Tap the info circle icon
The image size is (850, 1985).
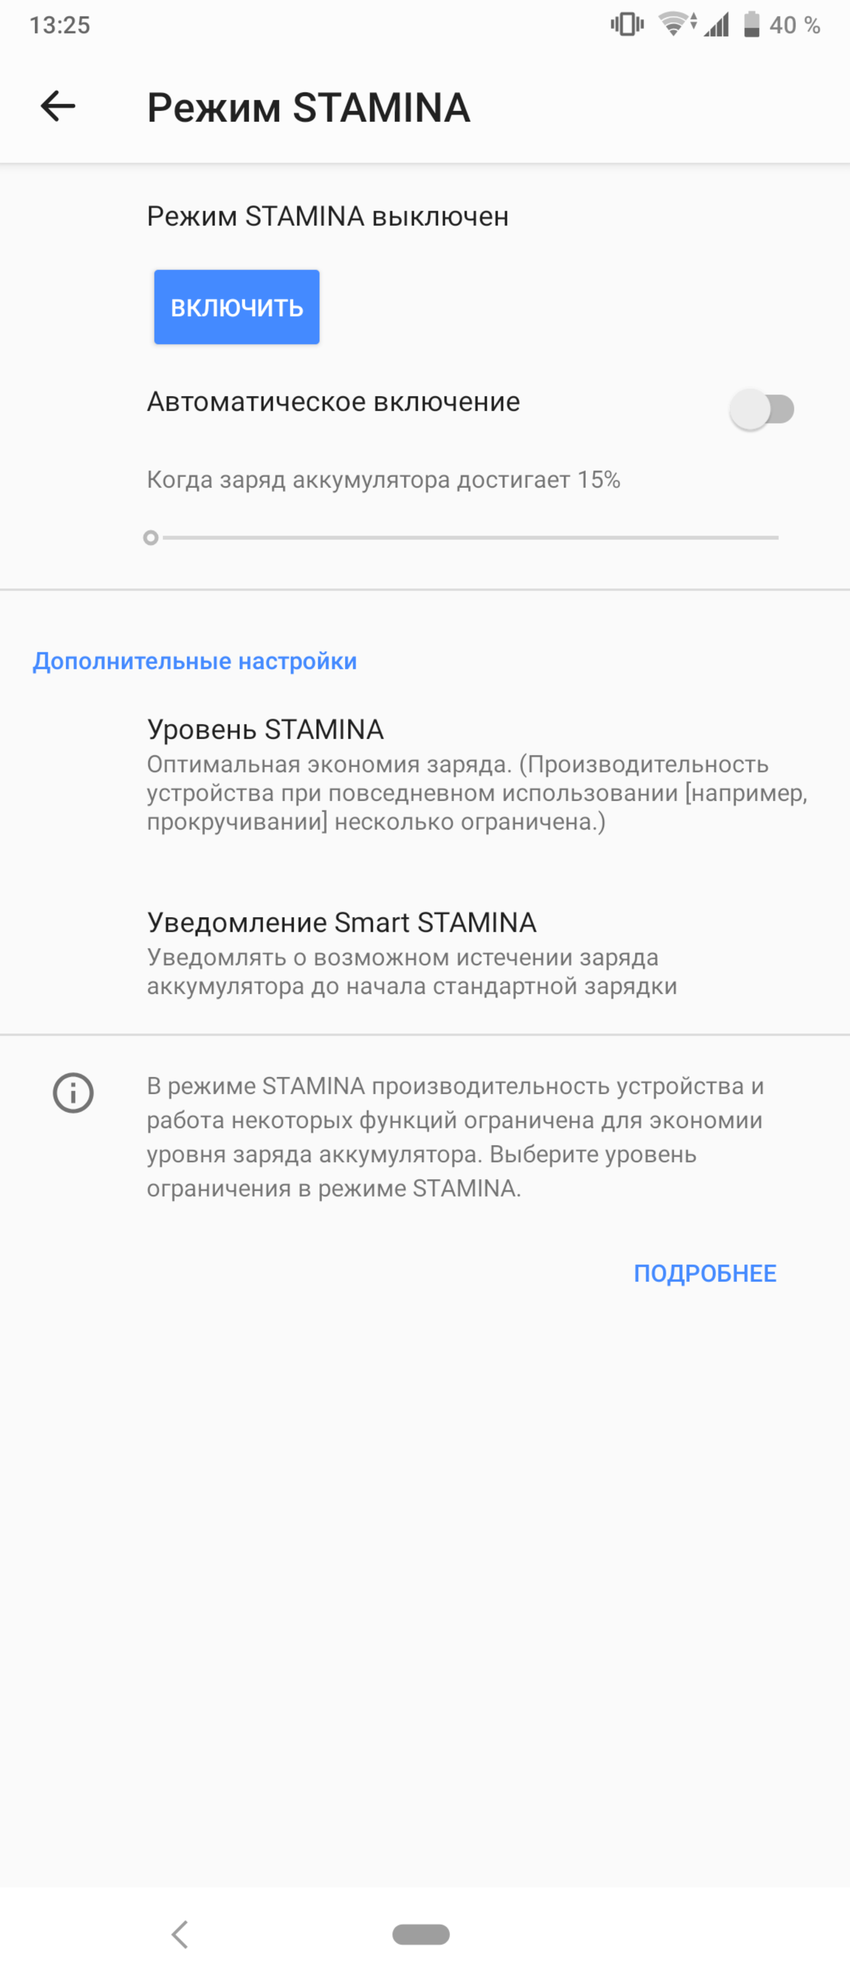[73, 1092]
